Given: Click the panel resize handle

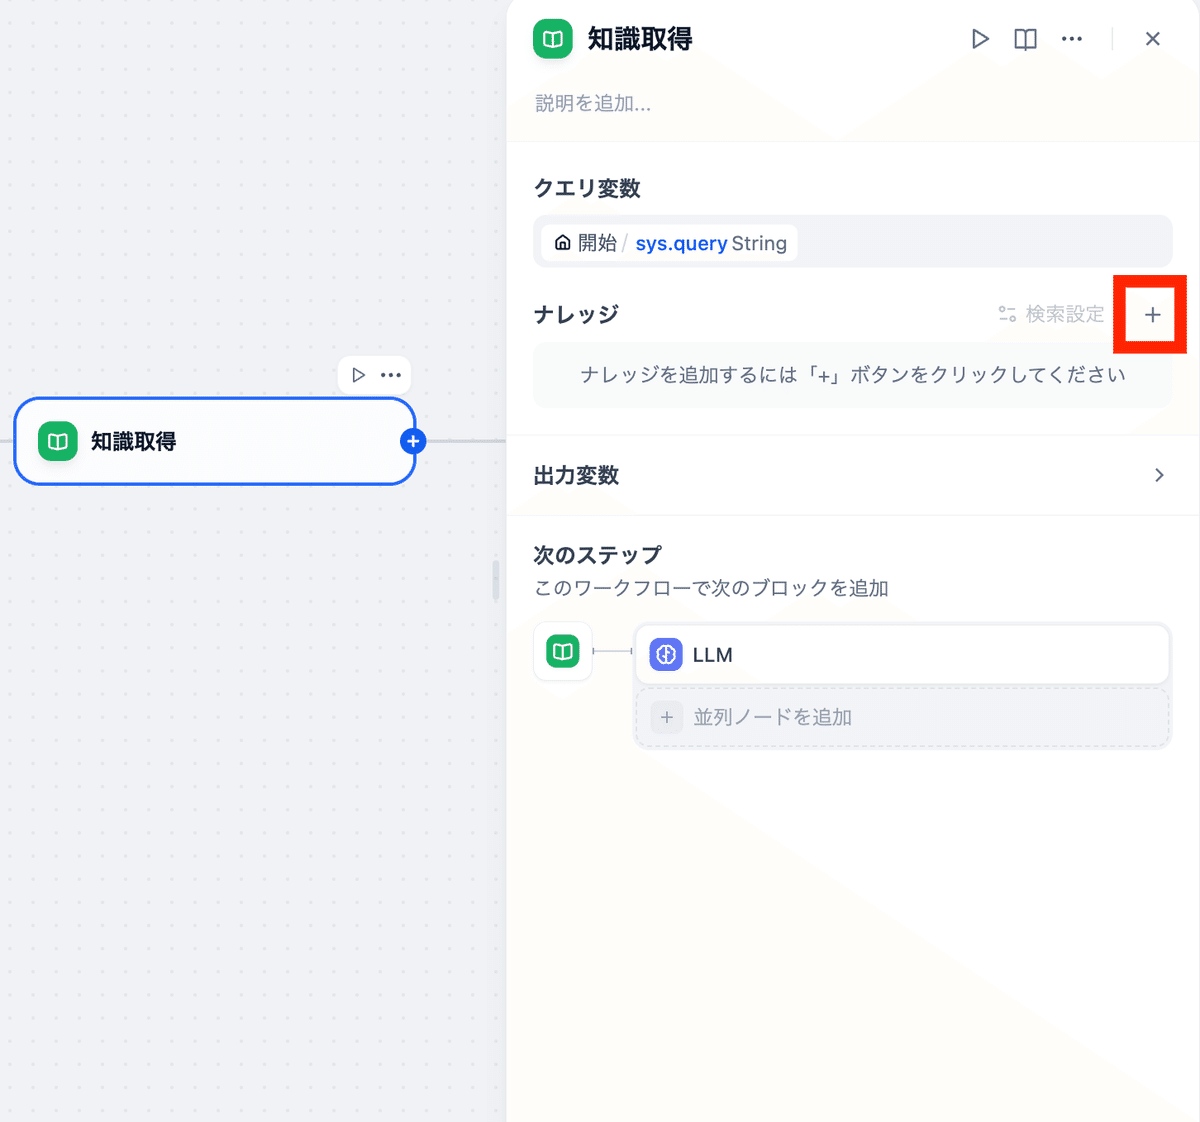Looking at the screenshot, I should [x=495, y=580].
